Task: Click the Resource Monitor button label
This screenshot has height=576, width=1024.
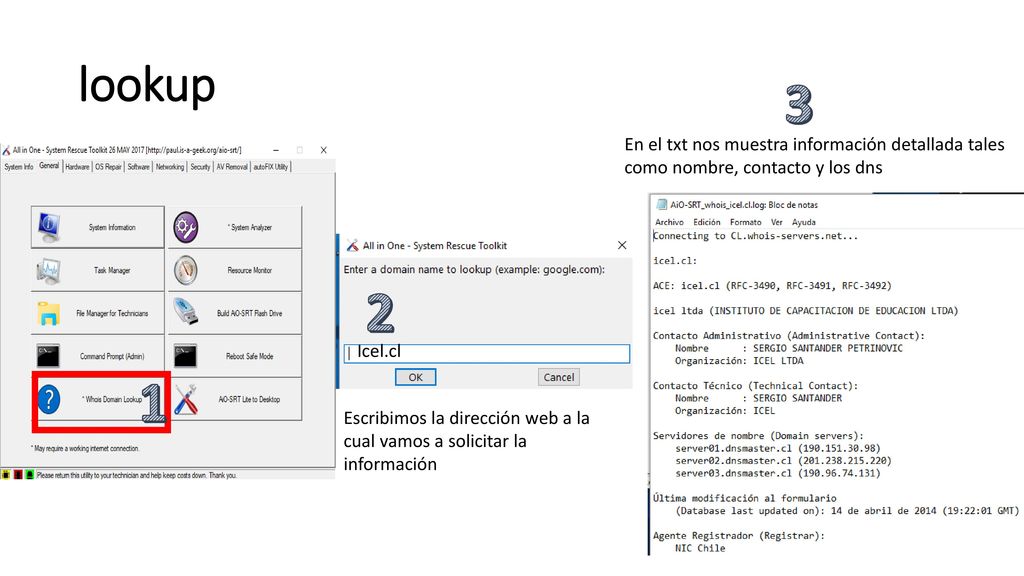Action: pyautogui.click(x=249, y=270)
